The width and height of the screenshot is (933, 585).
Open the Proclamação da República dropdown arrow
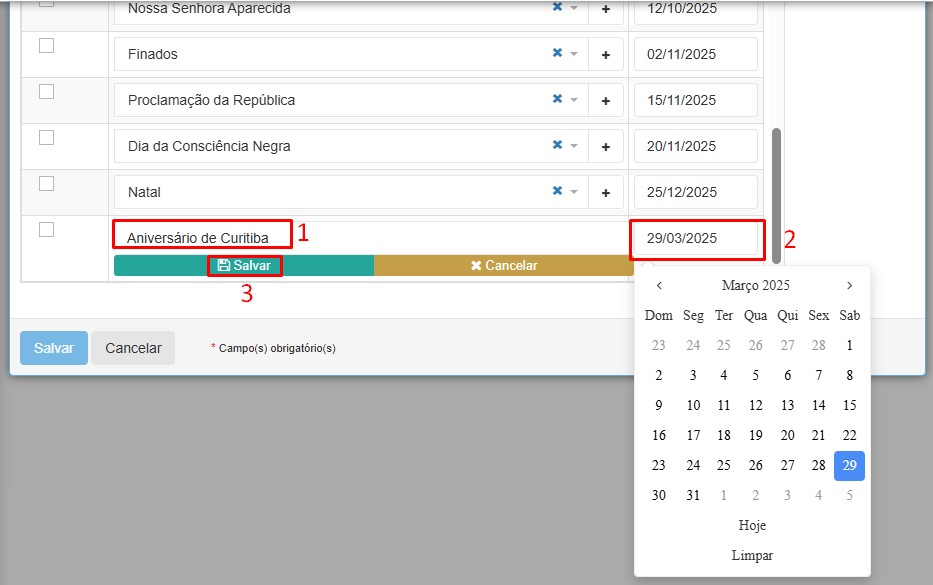click(575, 100)
